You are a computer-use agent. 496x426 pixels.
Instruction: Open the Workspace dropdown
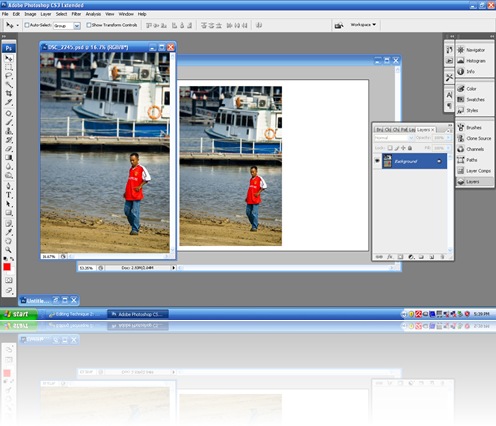363,25
